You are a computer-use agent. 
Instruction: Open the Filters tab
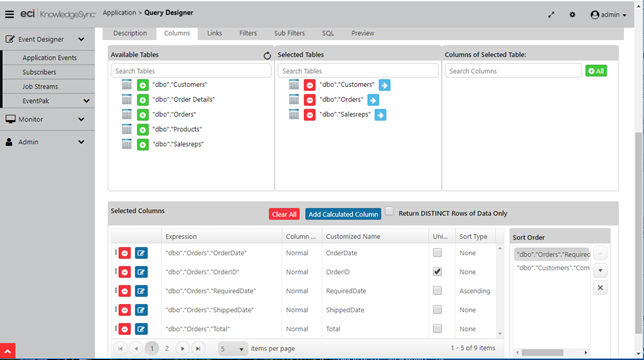(x=248, y=33)
